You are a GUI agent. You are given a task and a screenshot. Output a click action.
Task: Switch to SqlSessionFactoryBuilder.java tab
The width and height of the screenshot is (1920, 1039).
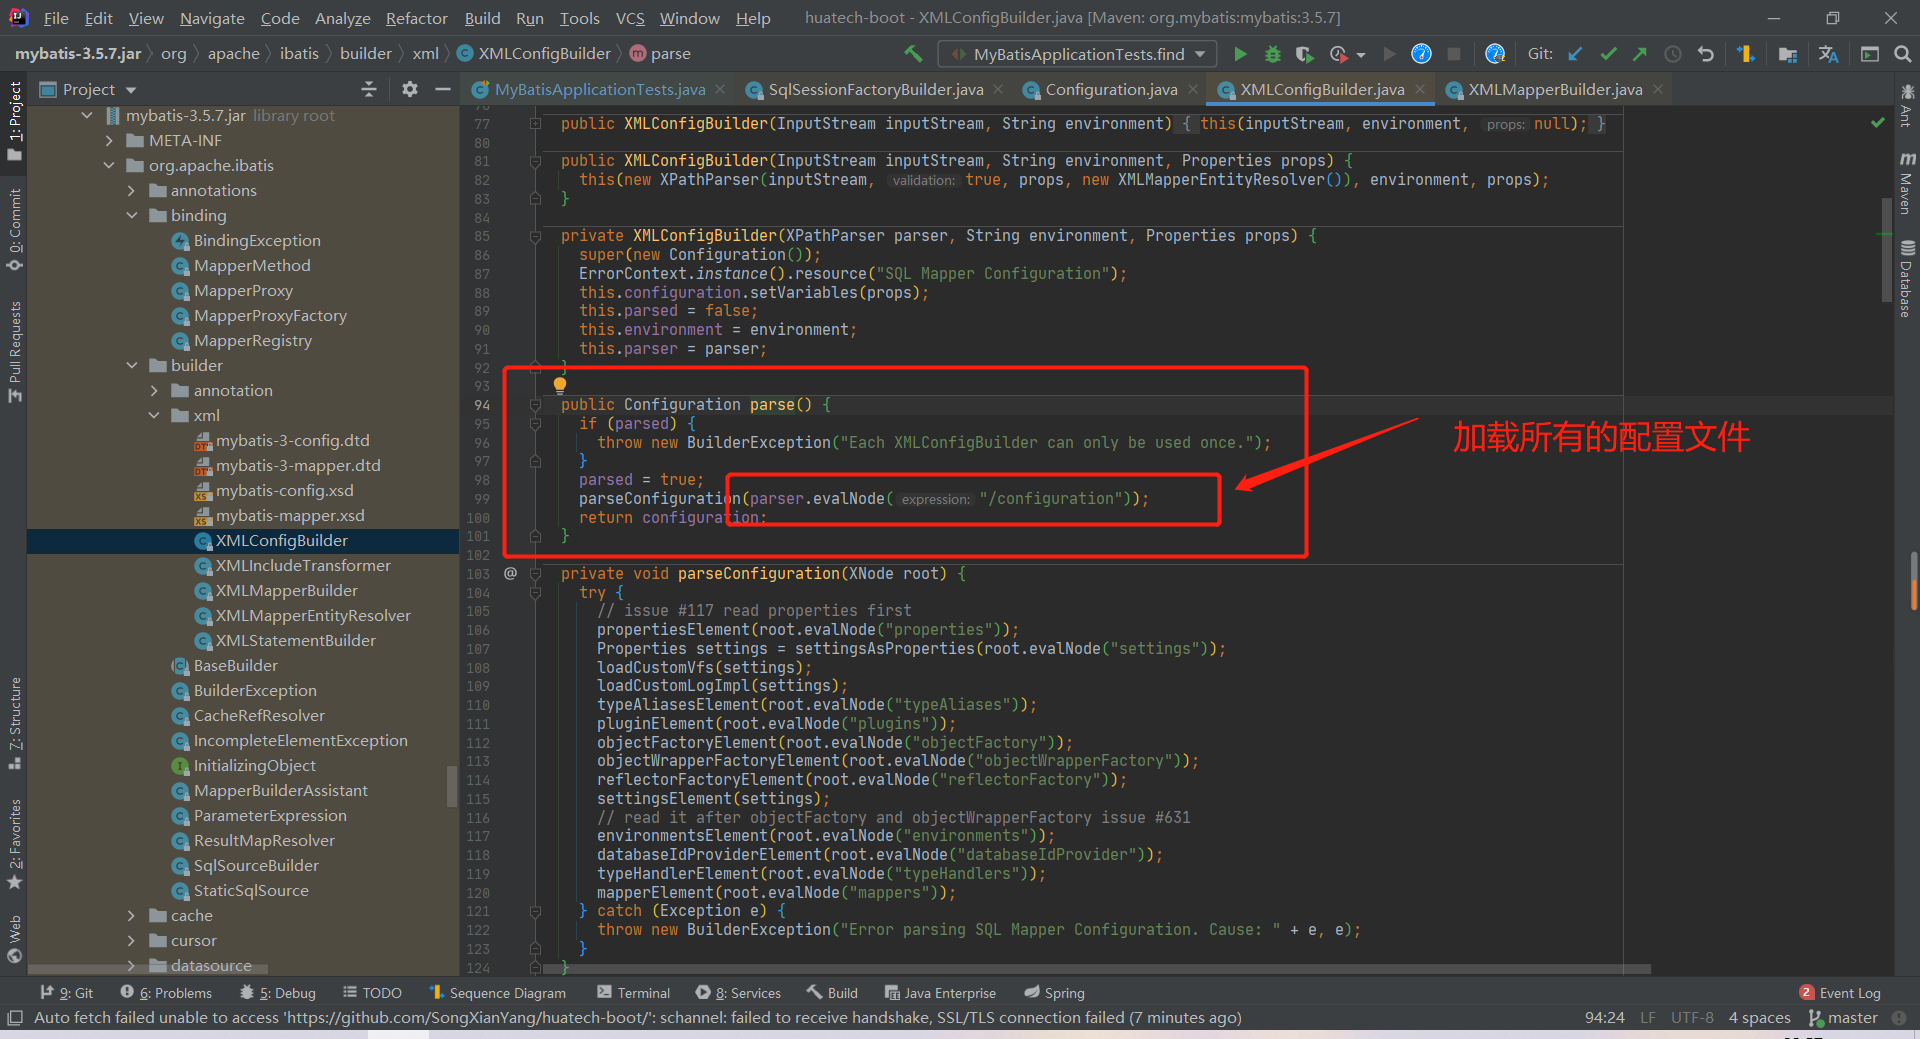click(x=875, y=90)
